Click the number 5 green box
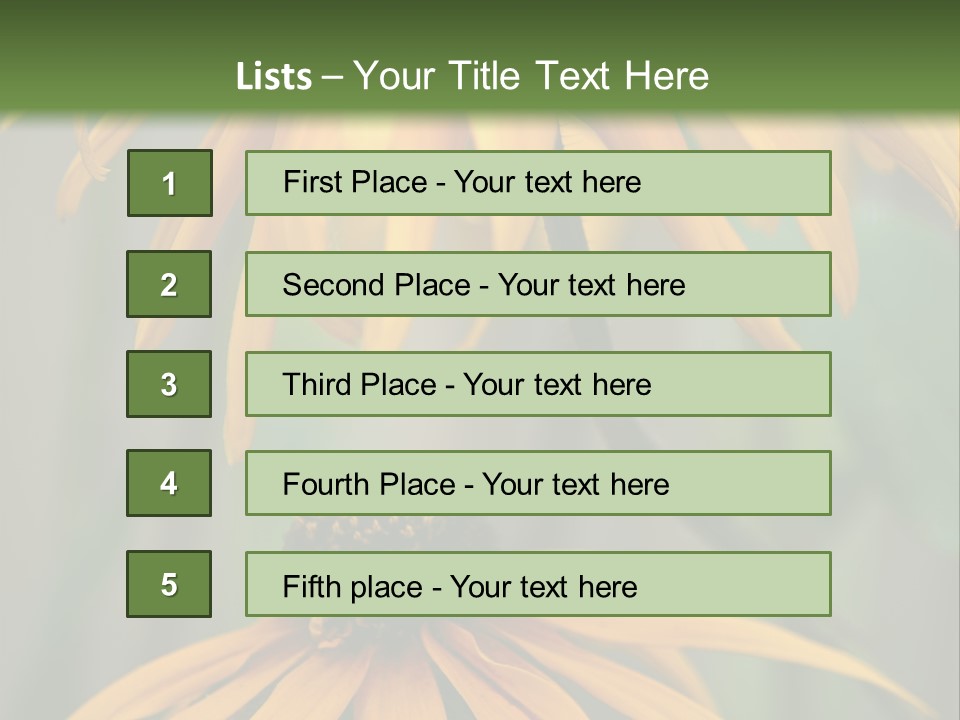Image resolution: width=960 pixels, height=720 pixels. (169, 584)
